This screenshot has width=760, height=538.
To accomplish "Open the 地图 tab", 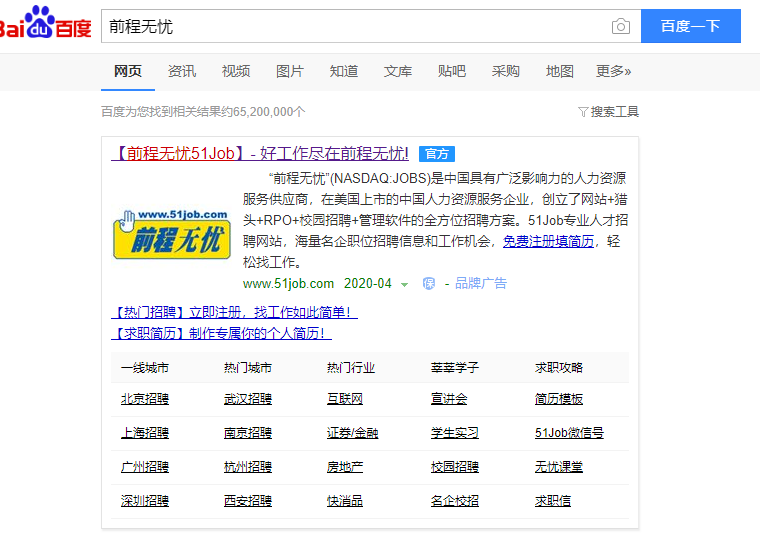I will 560,71.
